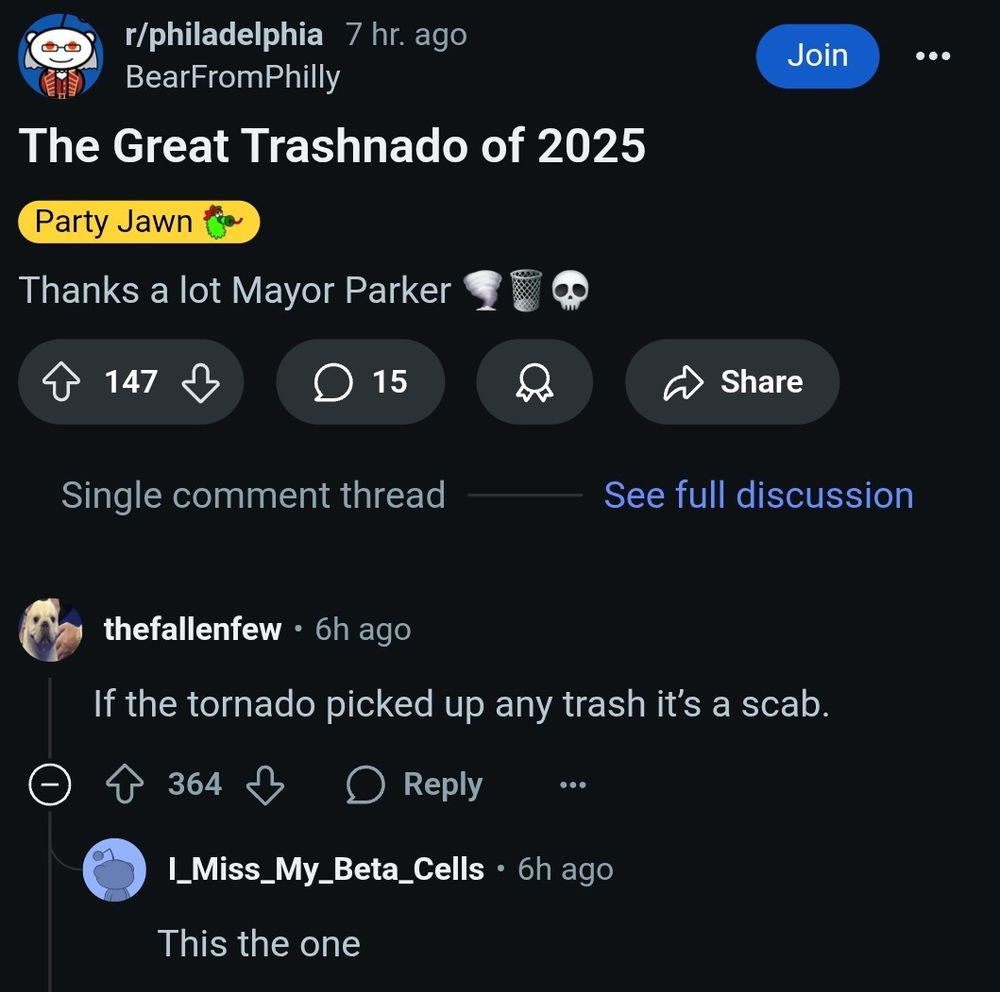
Task: Give an award to the post
Action: 534,382
